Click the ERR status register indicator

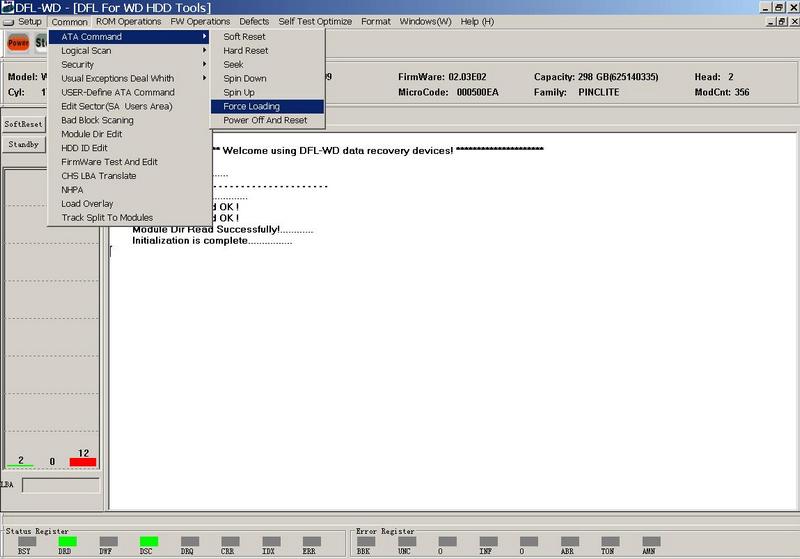312,542
